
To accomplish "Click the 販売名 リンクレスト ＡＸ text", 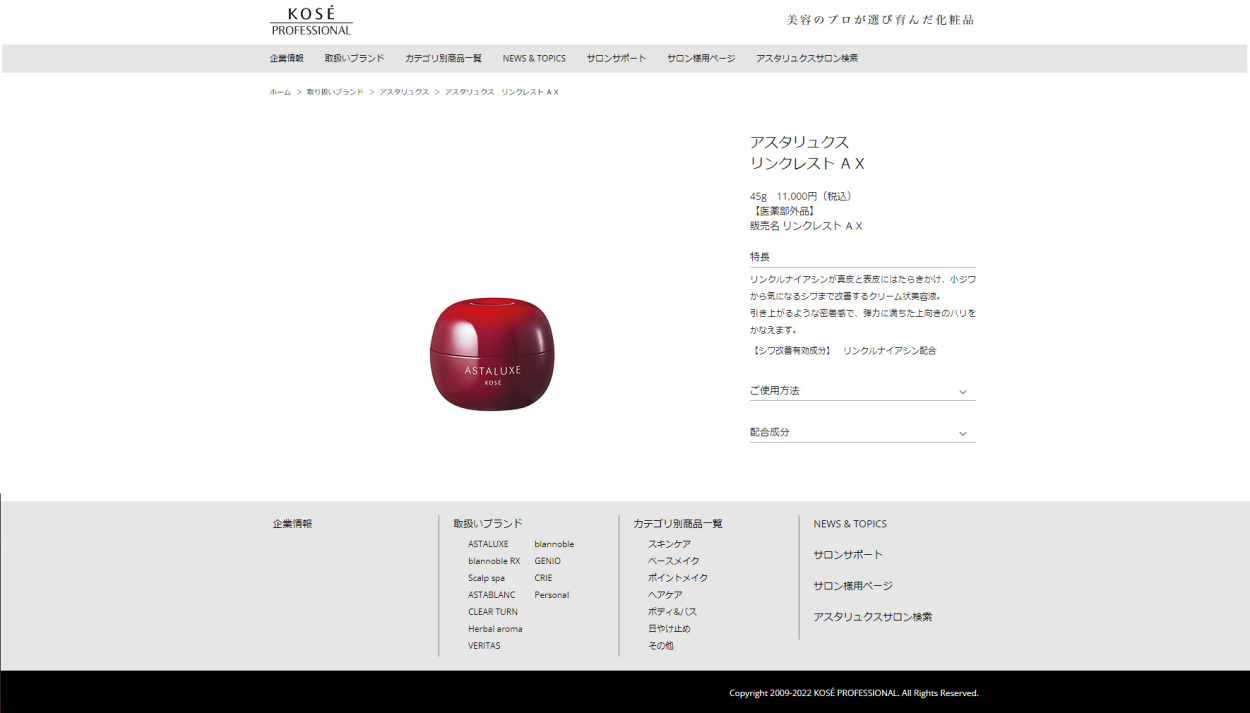I will (806, 226).
